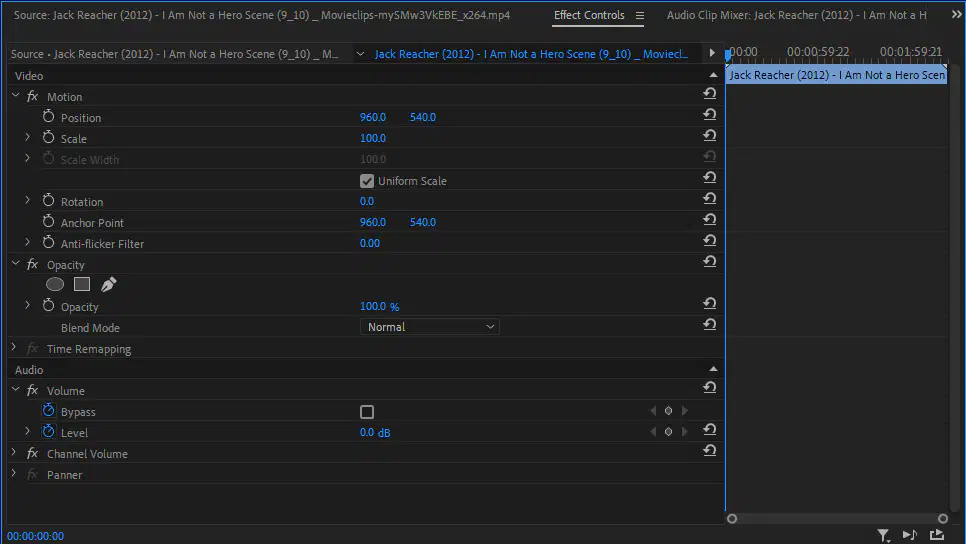
Task: Expand the Scale property
Action: coord(27,137)
